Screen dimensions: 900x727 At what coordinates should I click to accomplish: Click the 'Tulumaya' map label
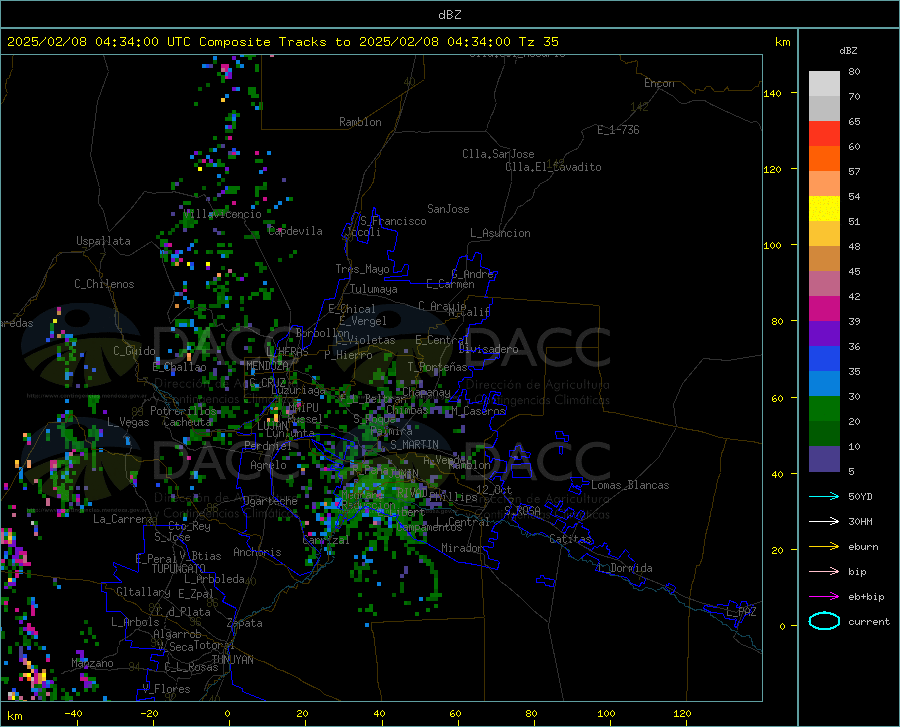pyautogui.click(x=374, y=289)
